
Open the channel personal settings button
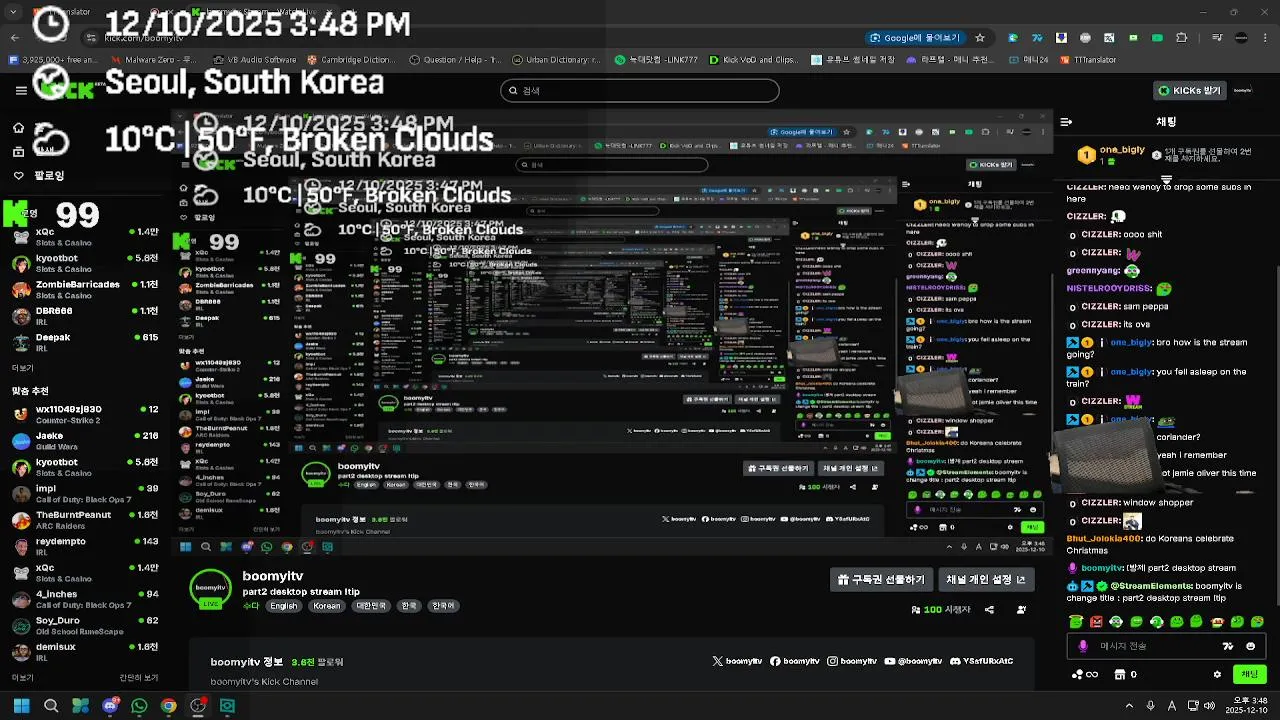985,579
